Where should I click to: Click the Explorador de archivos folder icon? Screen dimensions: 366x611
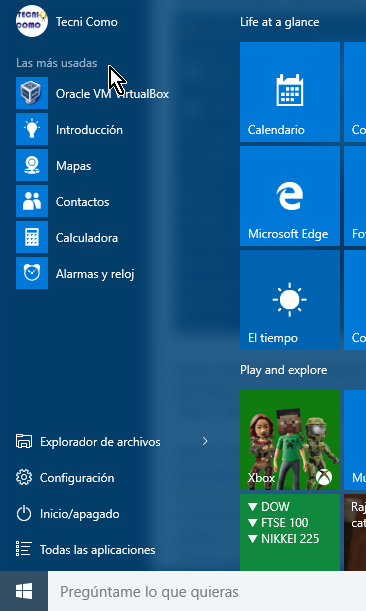coord(24,441)
